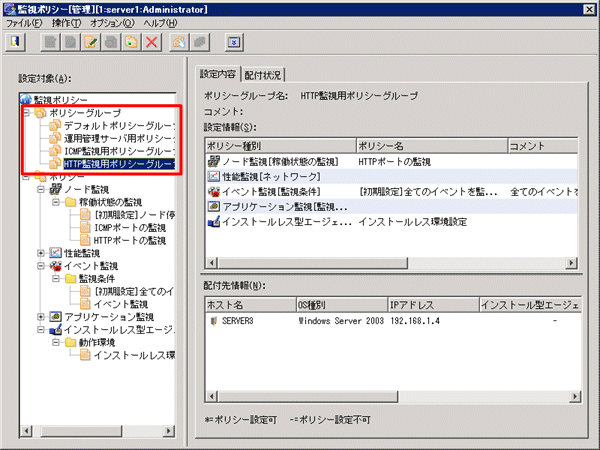
Task: Click the アプリケーション監視 icon in tree
Action: 56,317
